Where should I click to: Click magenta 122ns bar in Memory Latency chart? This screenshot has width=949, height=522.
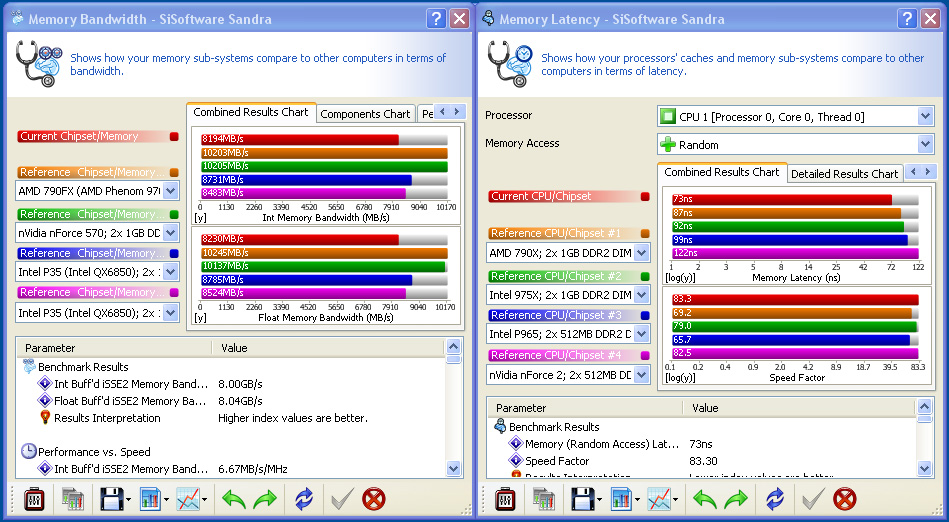(x=795, y=253)
